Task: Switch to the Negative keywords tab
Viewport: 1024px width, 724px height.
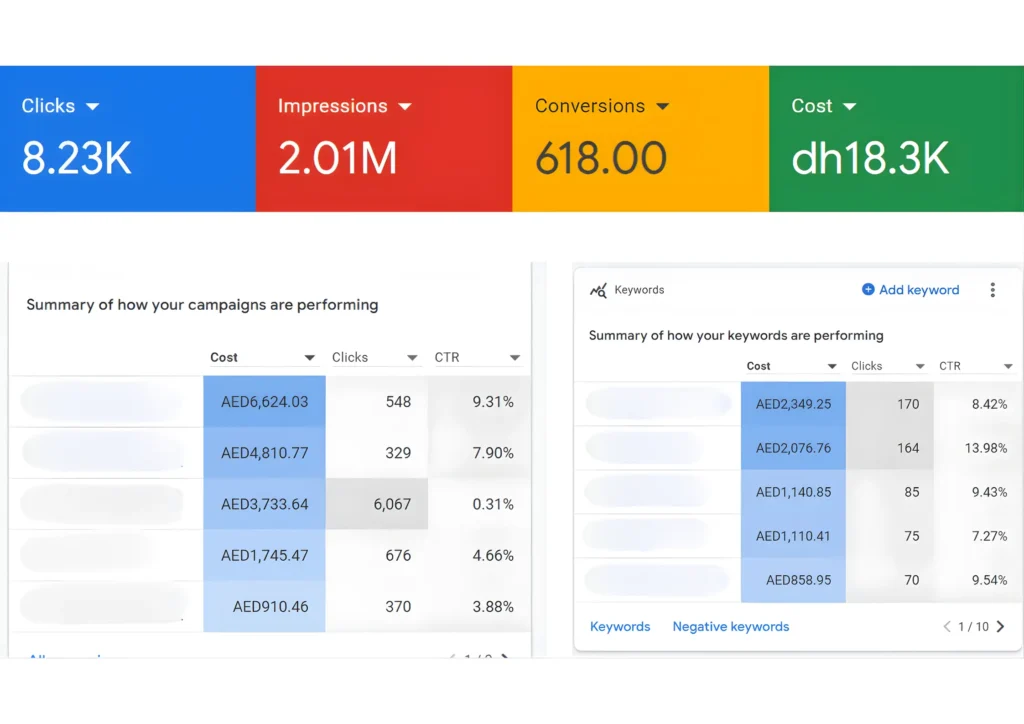Action: click(x=730, y=627)
